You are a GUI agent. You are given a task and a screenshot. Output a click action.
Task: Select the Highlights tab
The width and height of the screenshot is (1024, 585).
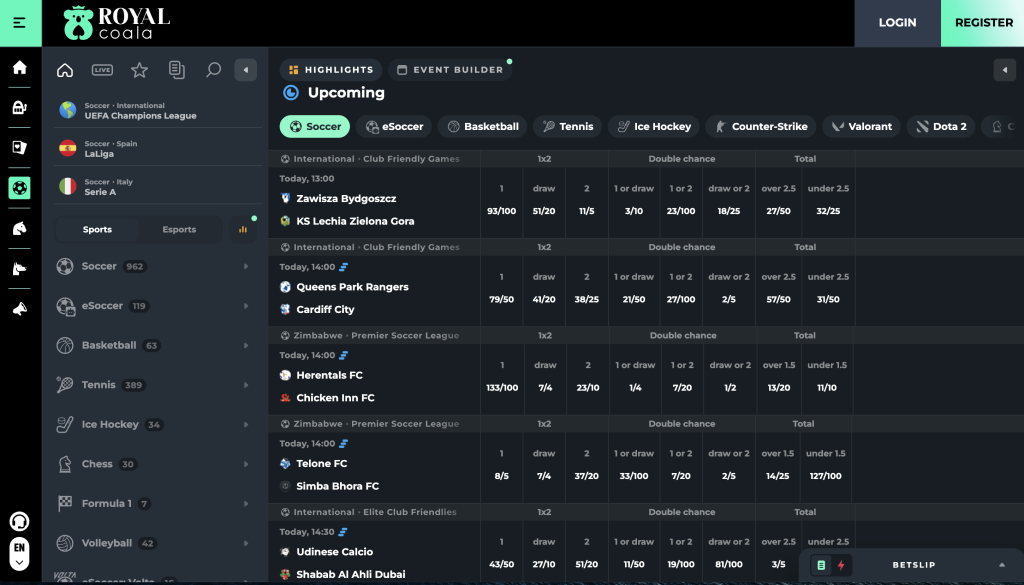pos(331,70)
